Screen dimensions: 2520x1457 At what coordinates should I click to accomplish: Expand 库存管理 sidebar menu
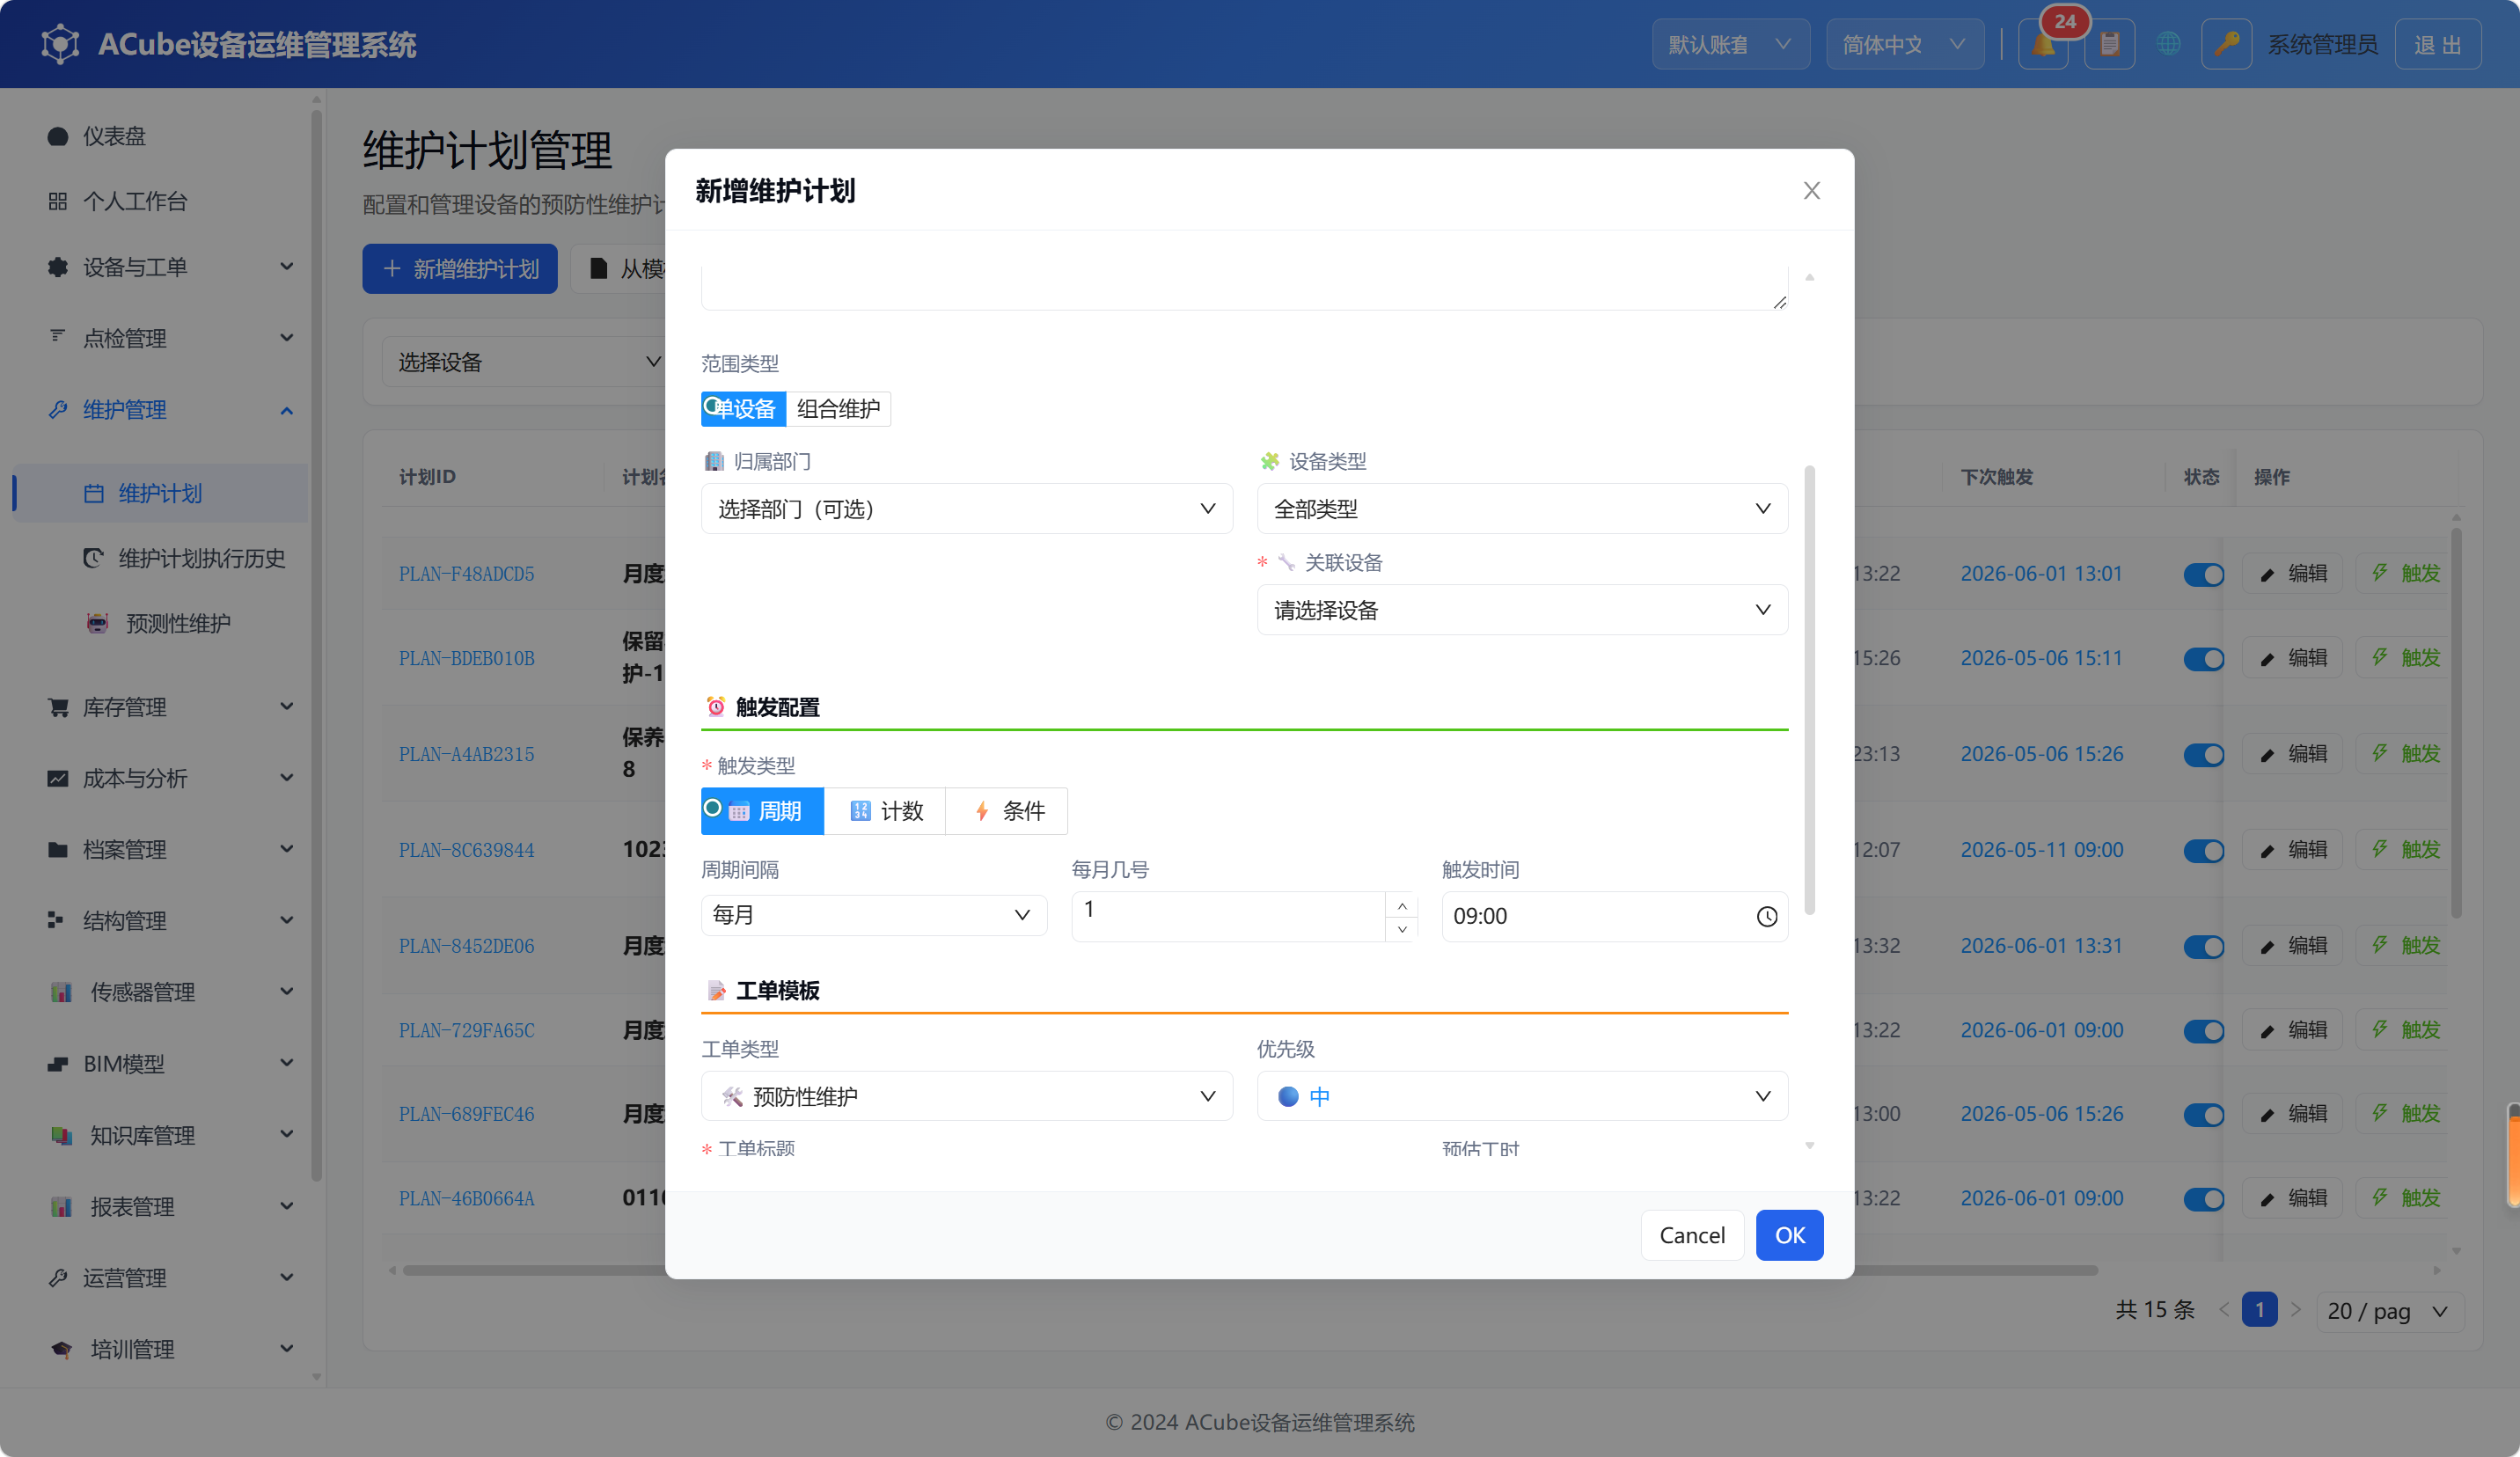pos(158,707)
